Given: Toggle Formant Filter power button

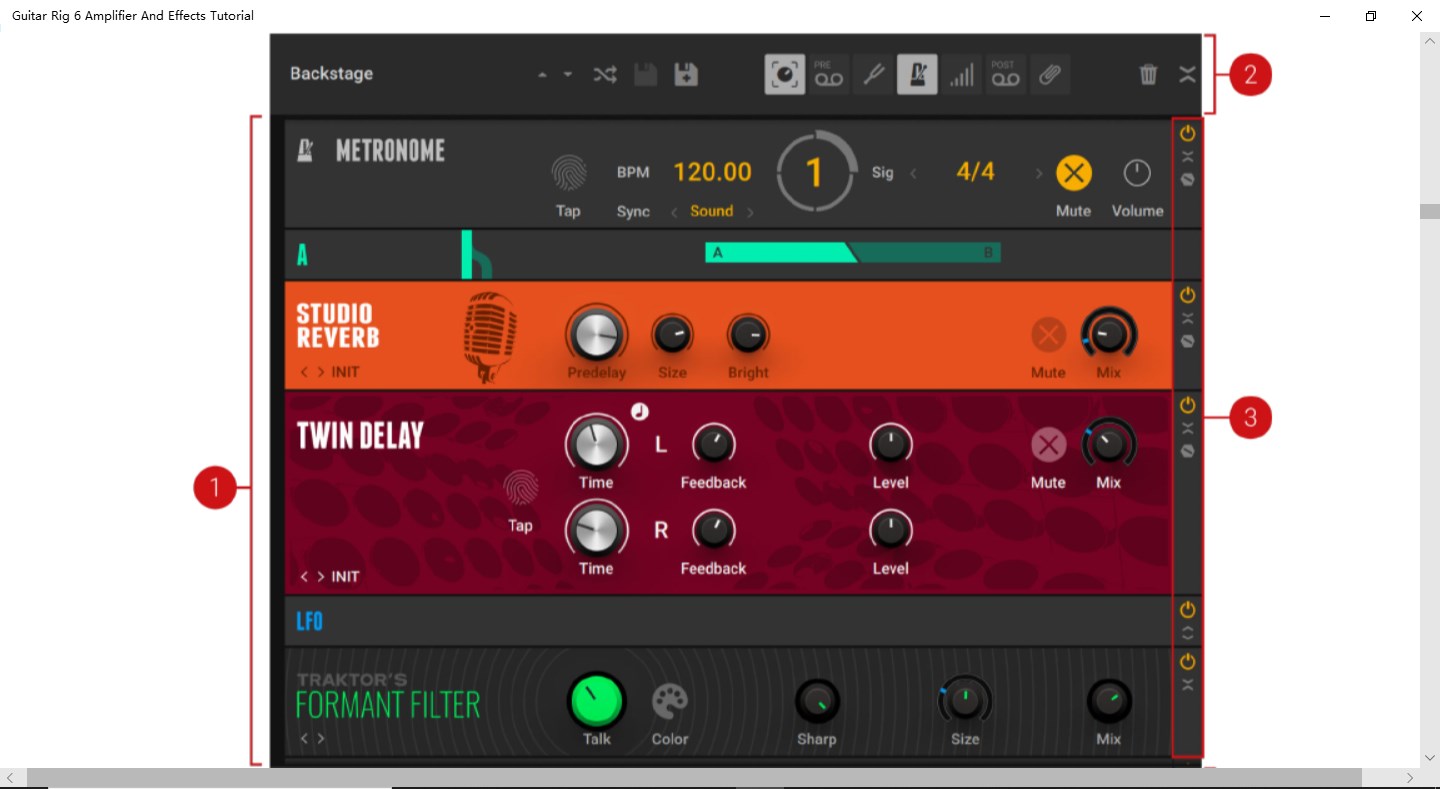Looking at the screenshot, I should click(1187, 662).
